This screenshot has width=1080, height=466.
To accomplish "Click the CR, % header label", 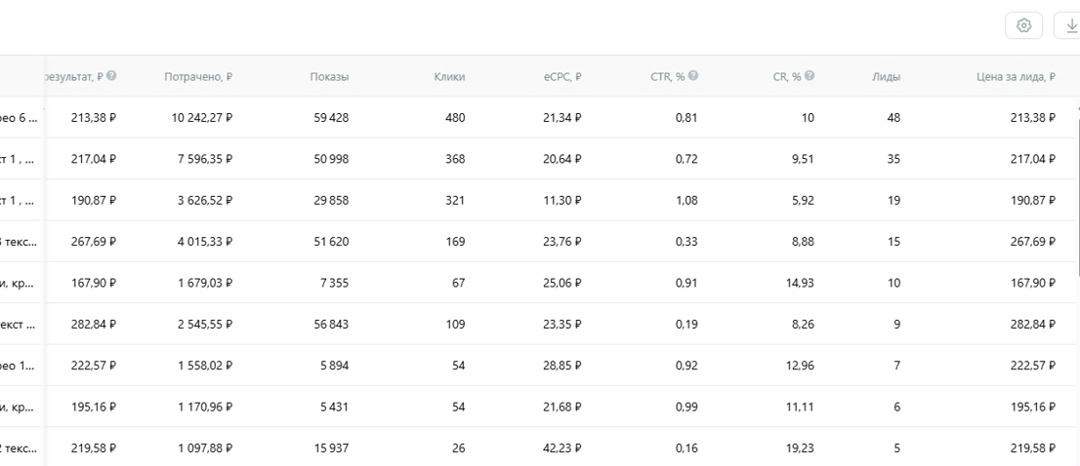I will coord(787,77).
